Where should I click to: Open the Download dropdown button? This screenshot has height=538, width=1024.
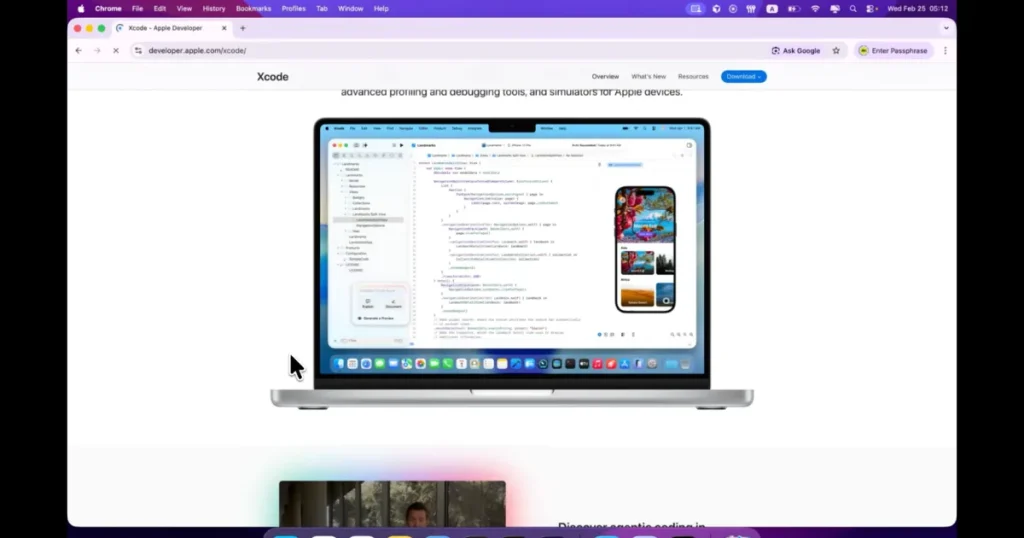743,76
